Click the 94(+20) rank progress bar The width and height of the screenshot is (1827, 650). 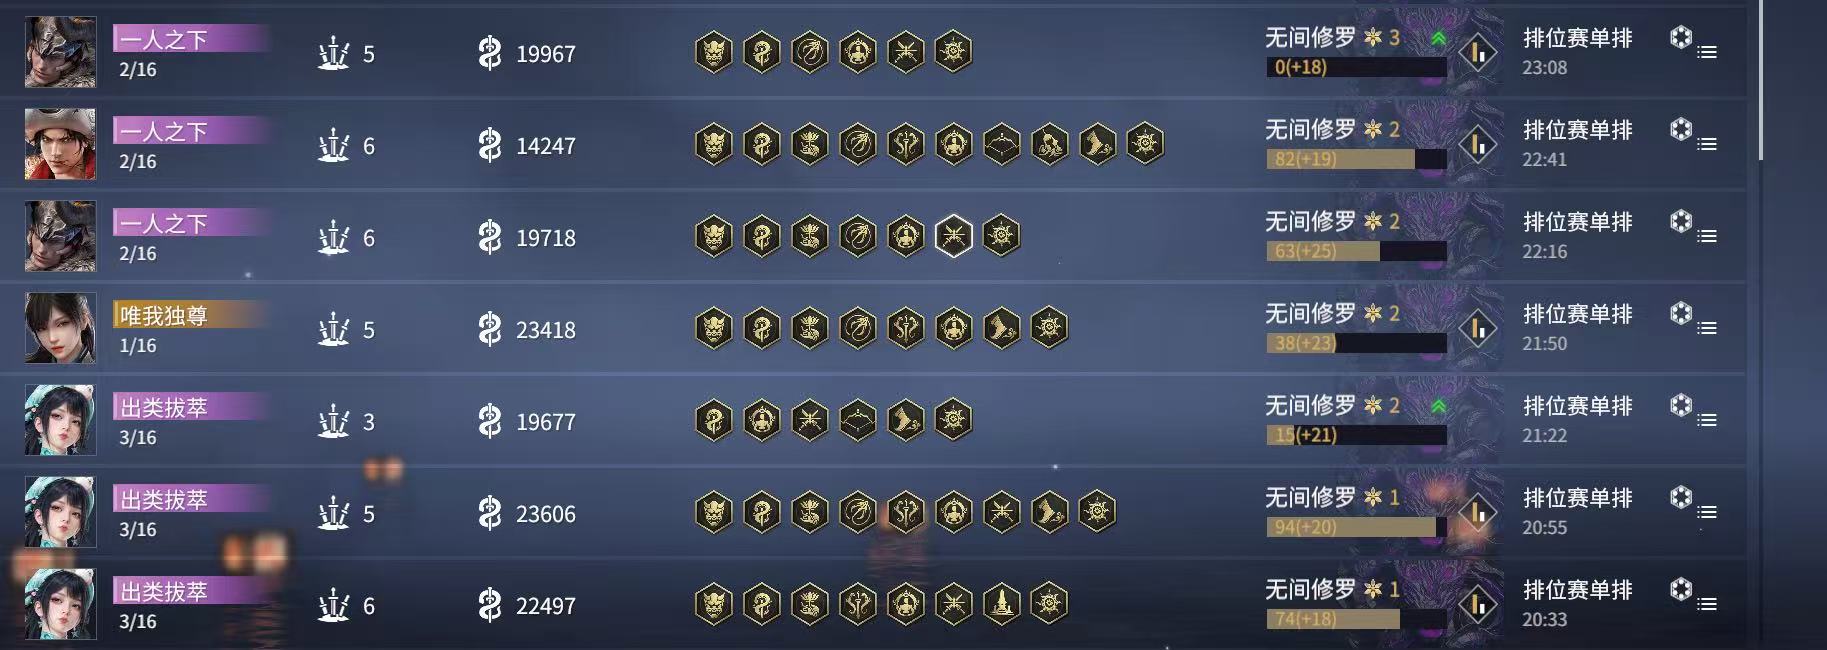[1356, 527]
